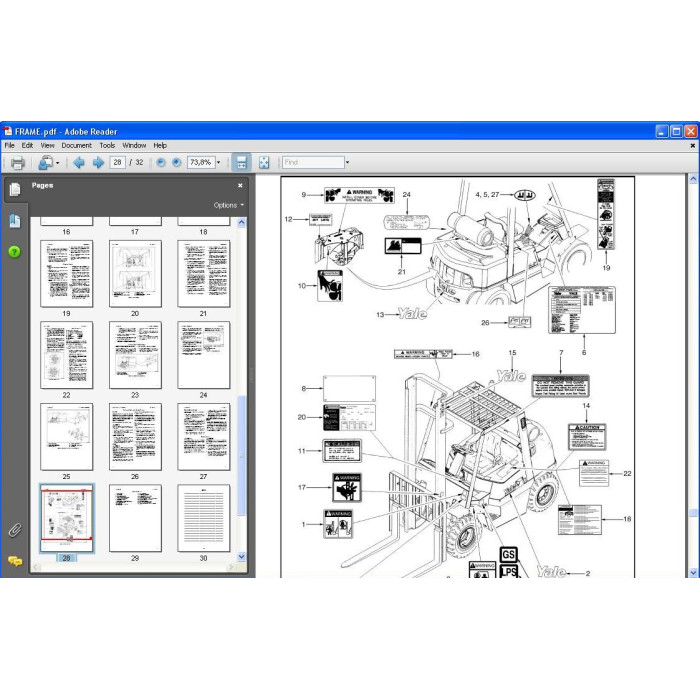Click the thumbnail panel vertical scrollbar thumb

point(242,455)
